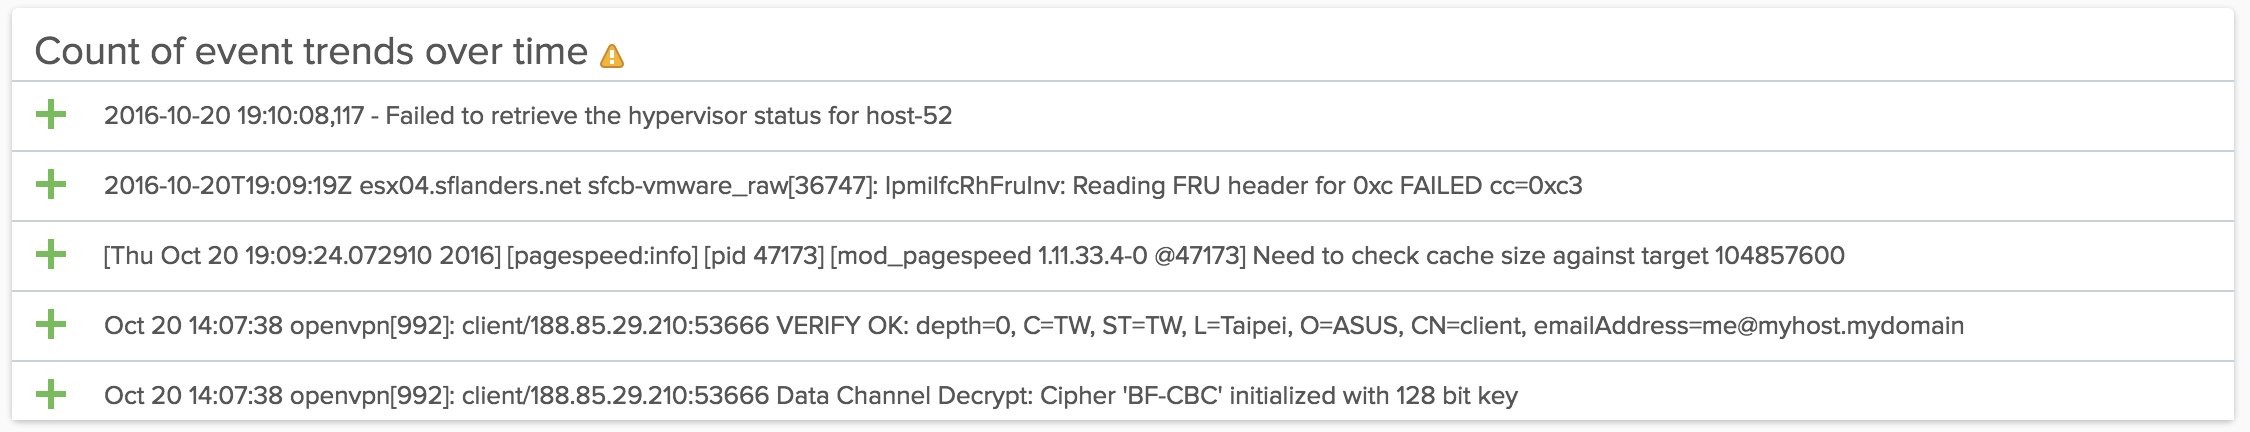Expand the mod_pagespeed cache size event
2250x432 pixels.
click(51, 255)
